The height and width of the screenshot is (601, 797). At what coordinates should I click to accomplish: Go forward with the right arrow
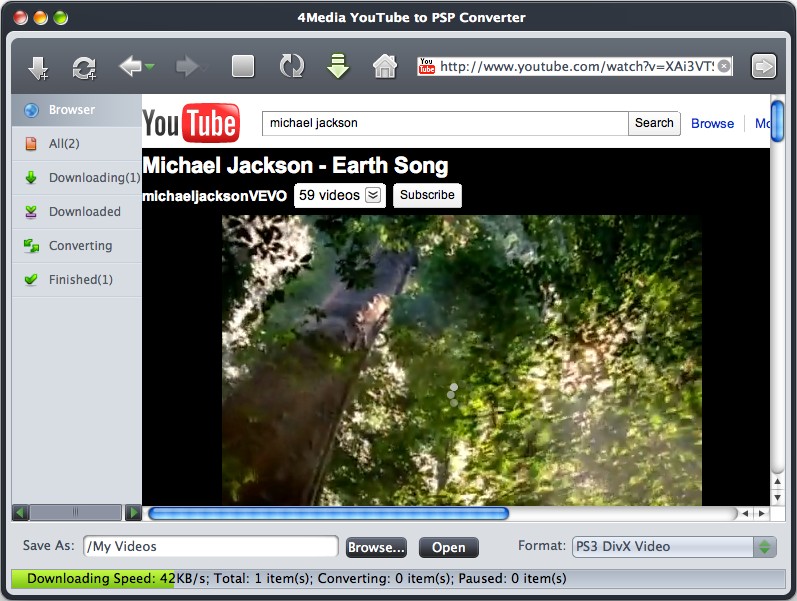coord(187,67)
